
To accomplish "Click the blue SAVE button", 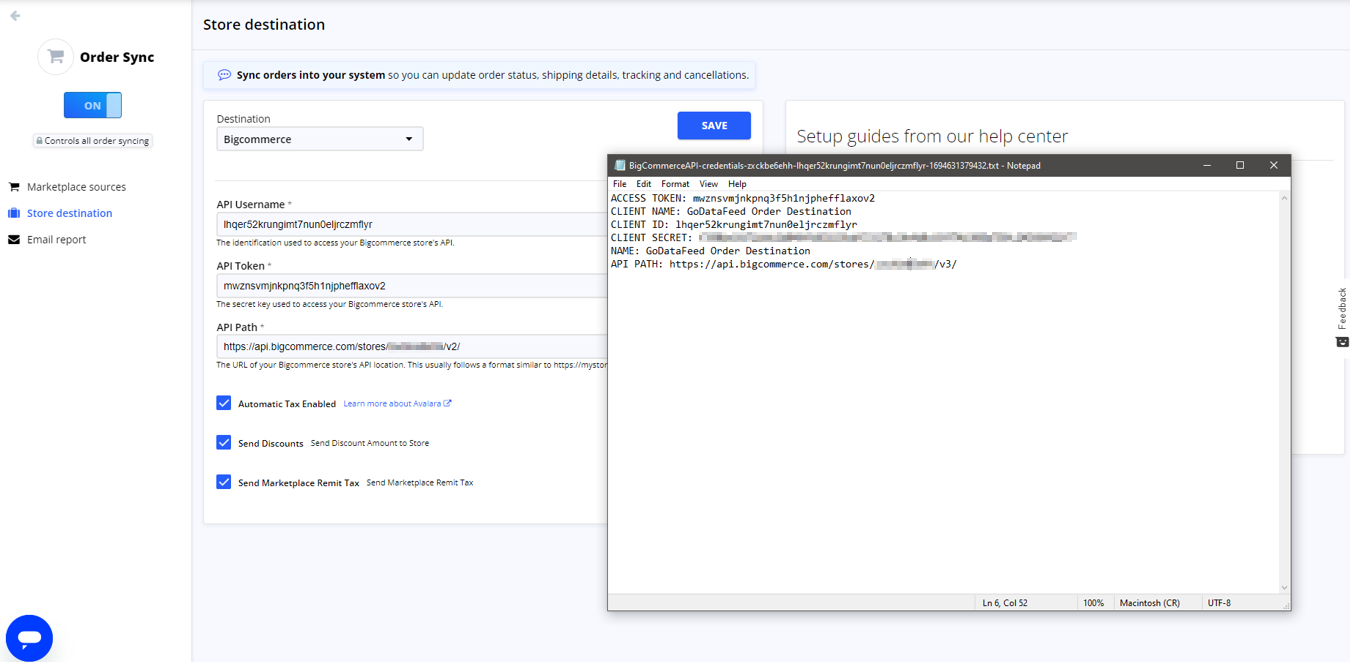I will tap(714, 125).
